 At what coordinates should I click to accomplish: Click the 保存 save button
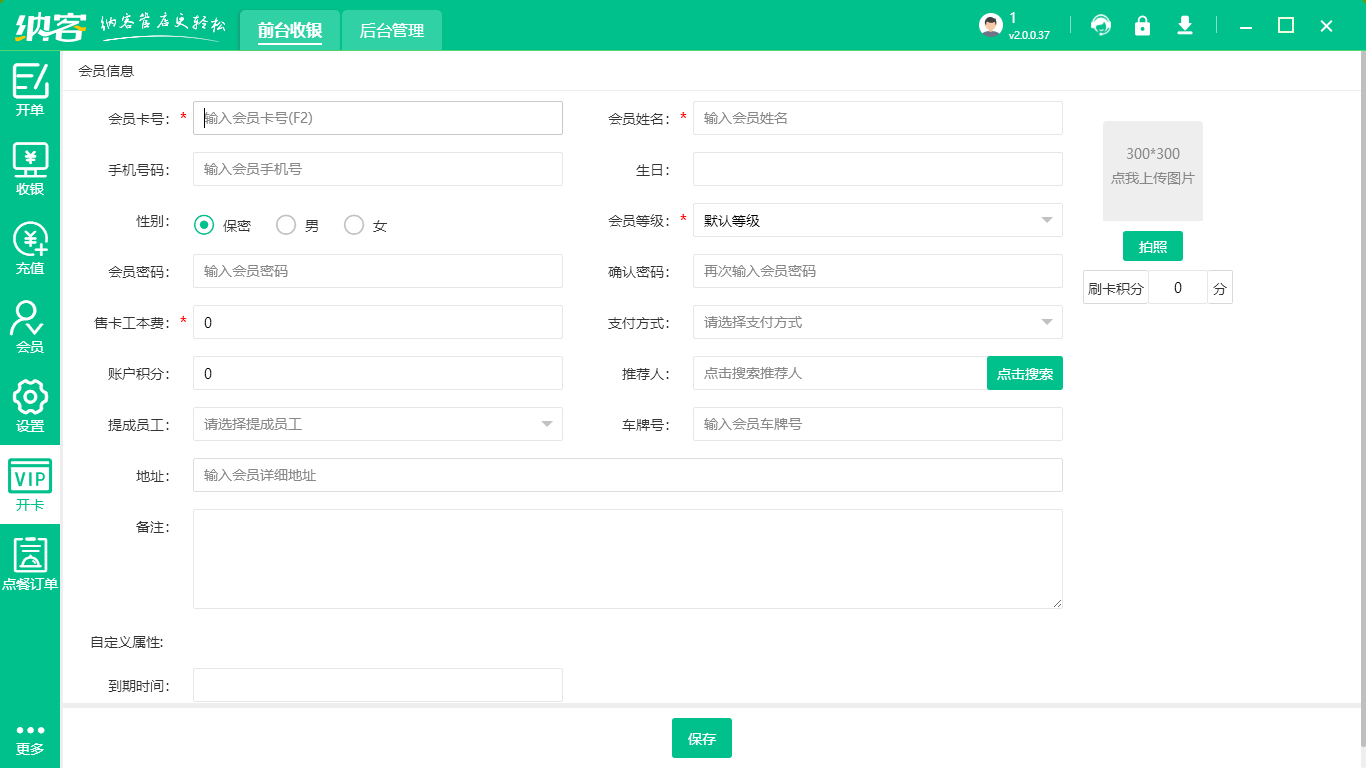coord(701,738)
